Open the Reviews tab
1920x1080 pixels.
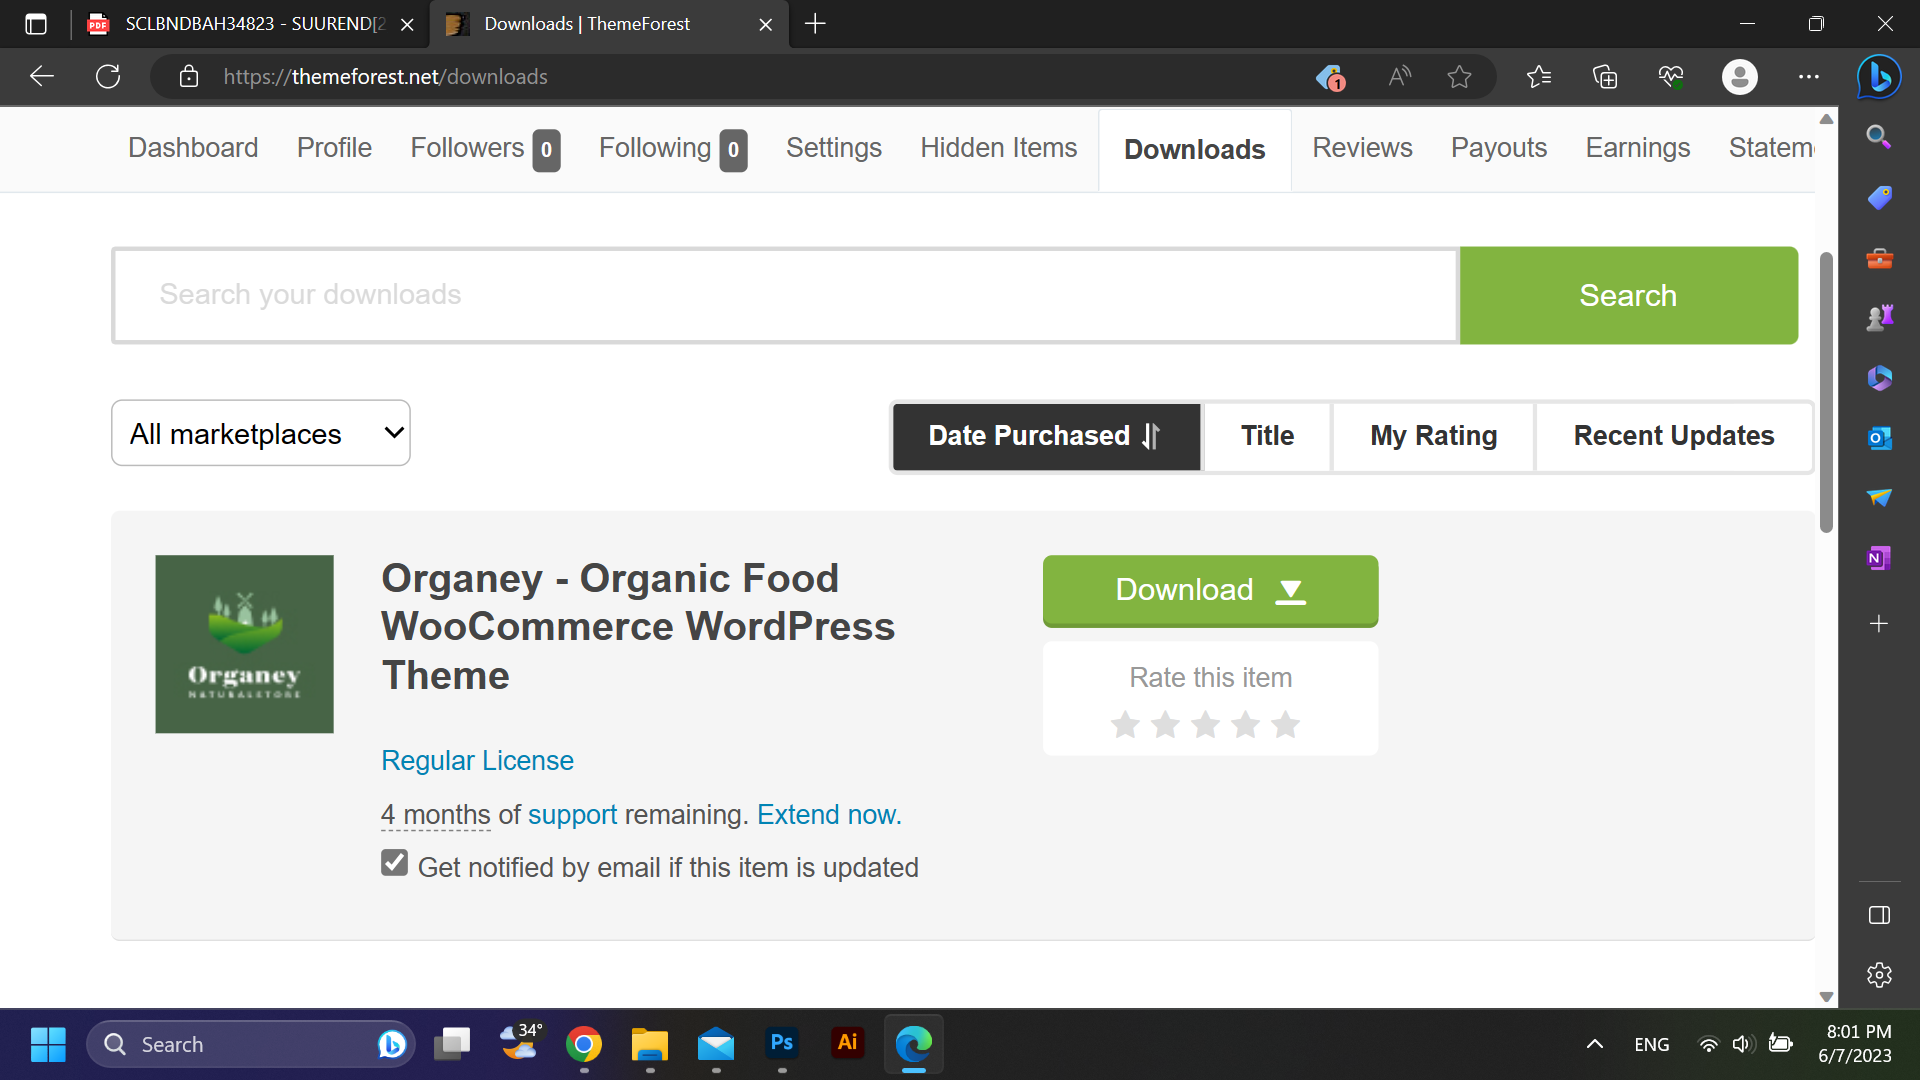[x=1362, y=148]
